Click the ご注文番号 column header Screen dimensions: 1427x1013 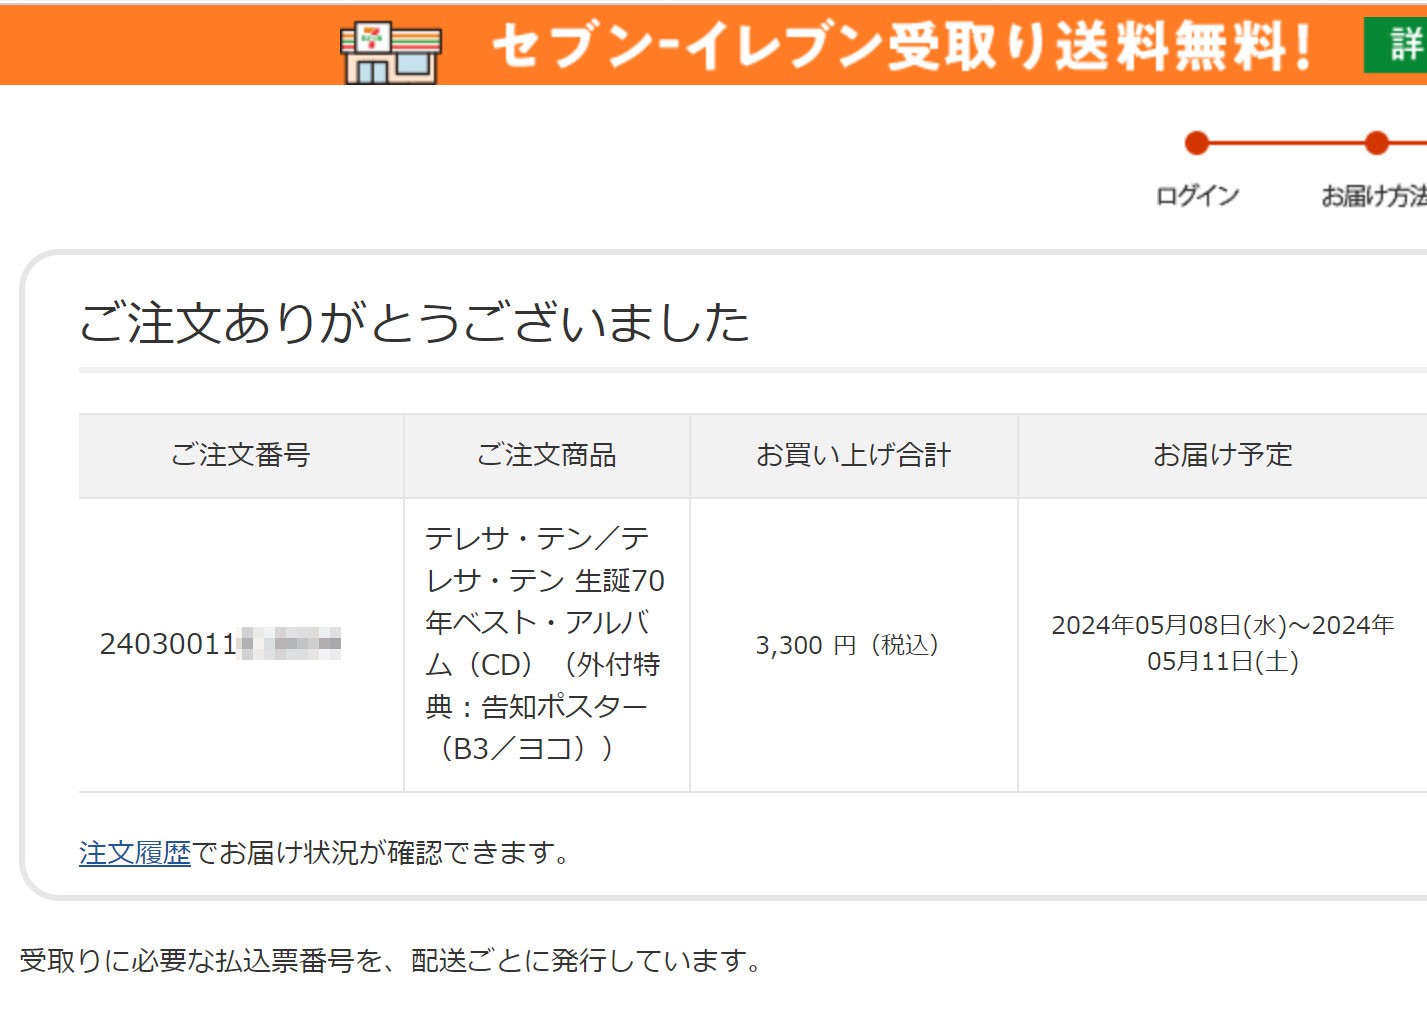241,455
